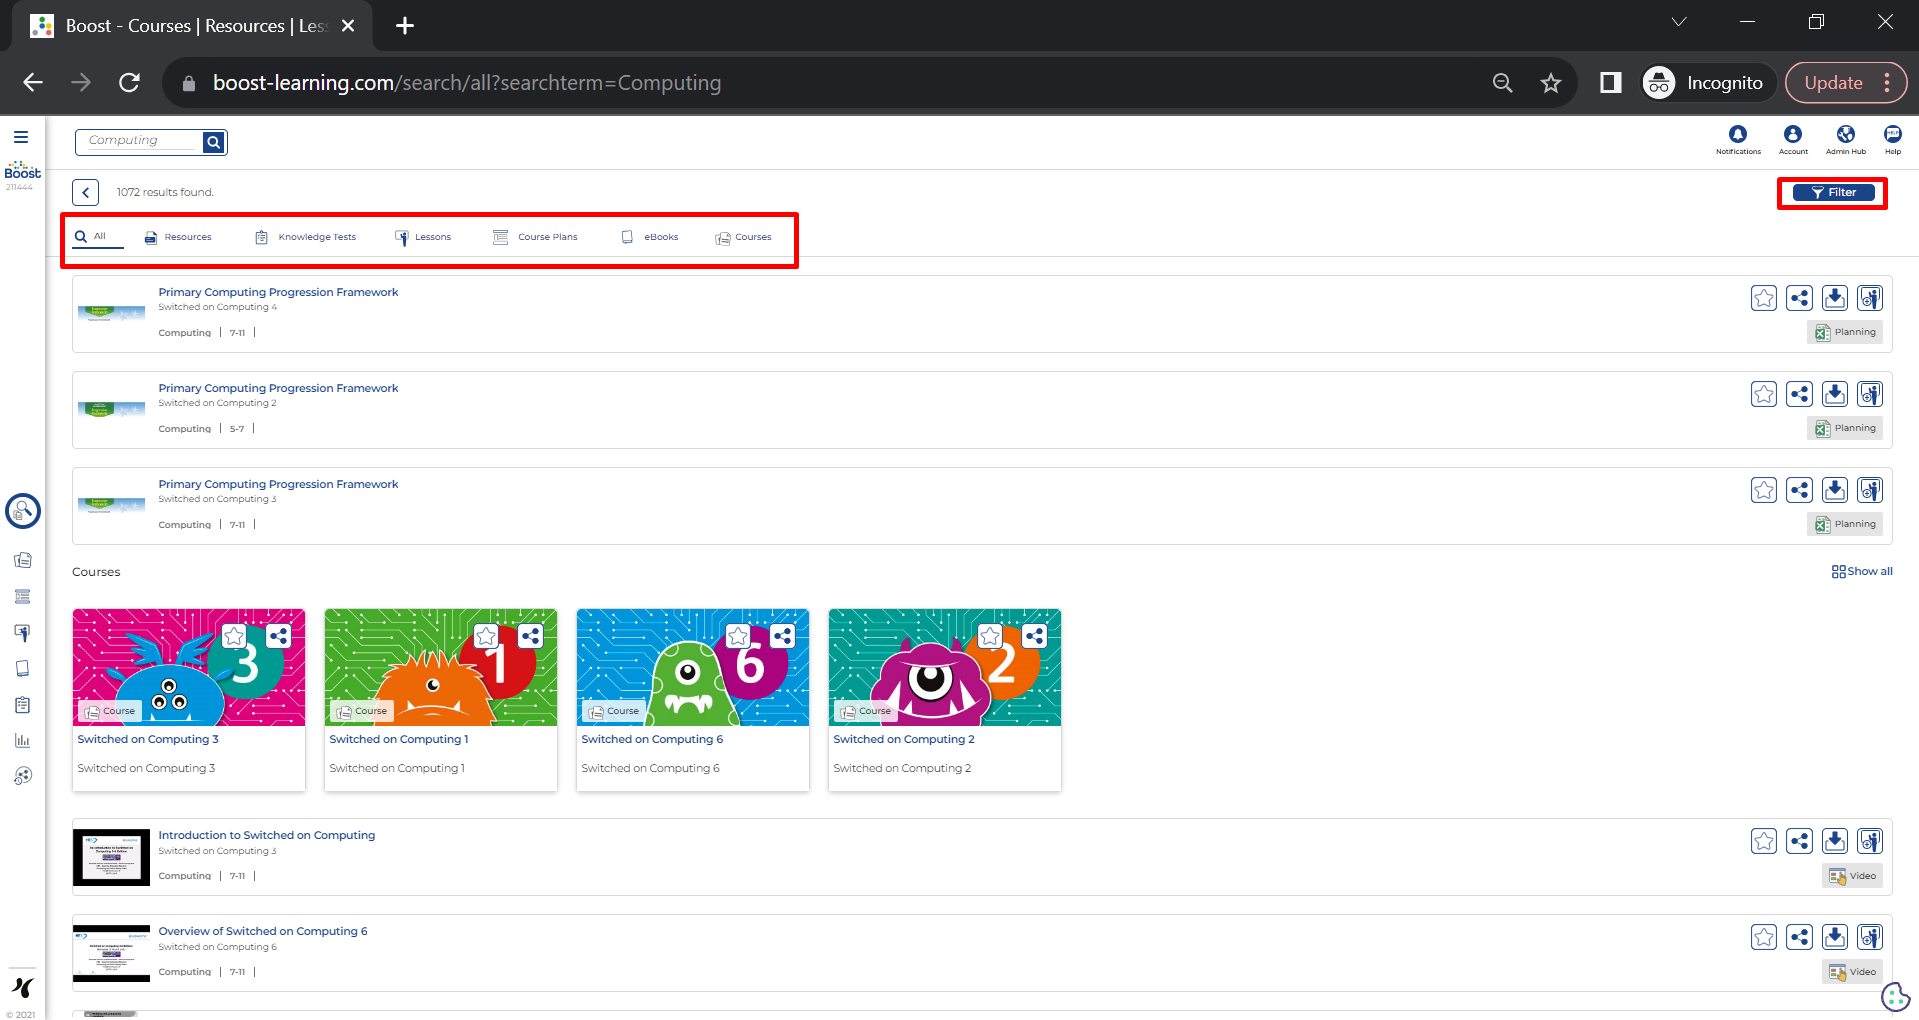
Task: Favourite the Switched on Computing 3 course
Action: tap(234, 636)
